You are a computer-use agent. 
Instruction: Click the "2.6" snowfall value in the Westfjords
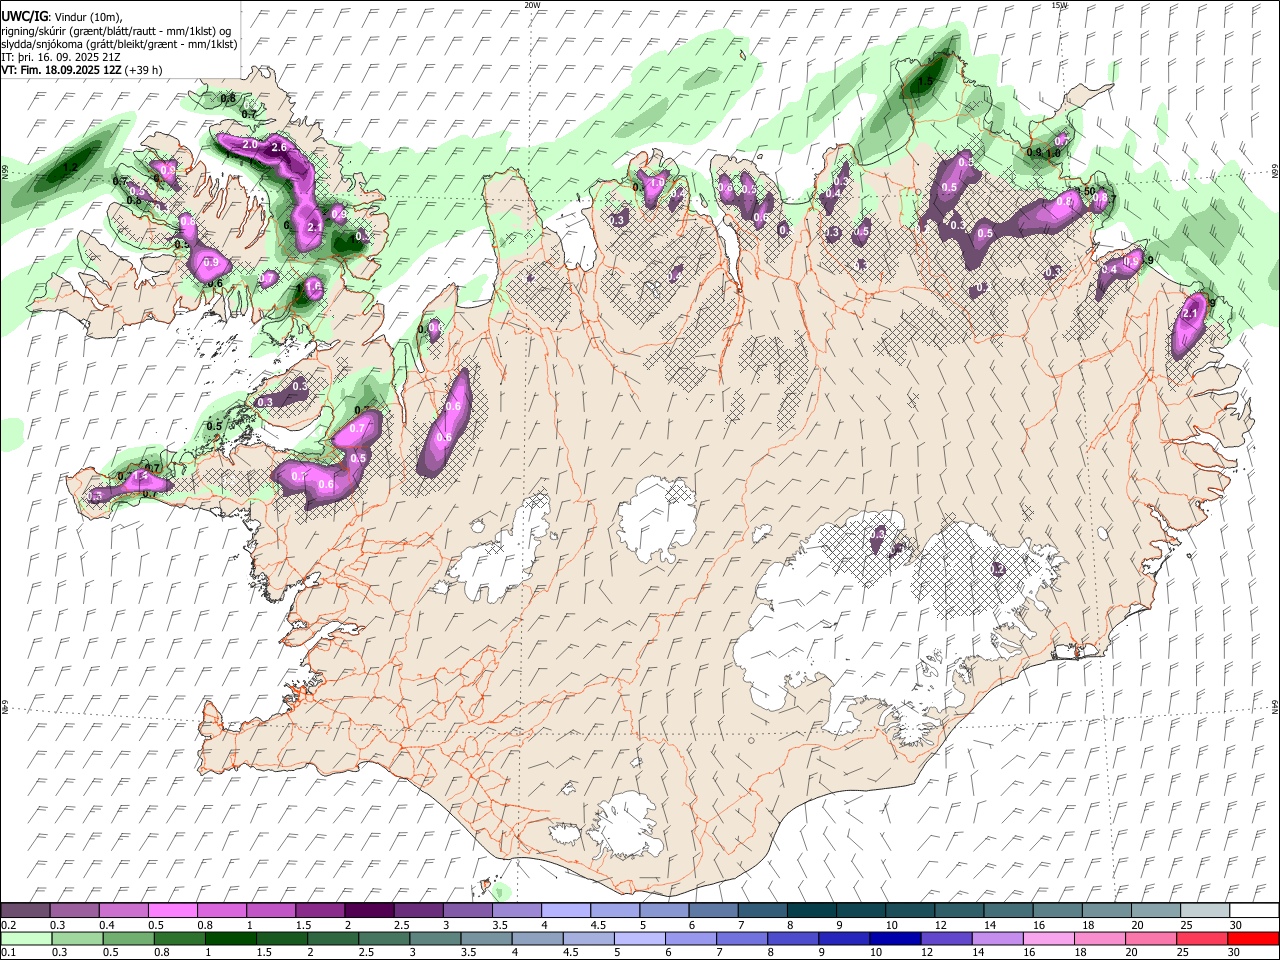coord(279,148)
